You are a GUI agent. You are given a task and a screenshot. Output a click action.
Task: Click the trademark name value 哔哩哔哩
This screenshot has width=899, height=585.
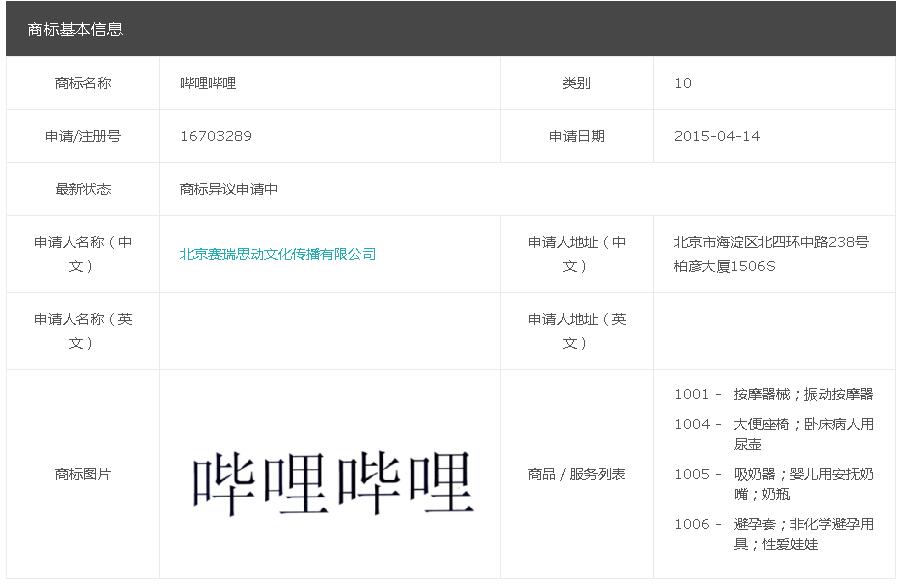point(208,83)
